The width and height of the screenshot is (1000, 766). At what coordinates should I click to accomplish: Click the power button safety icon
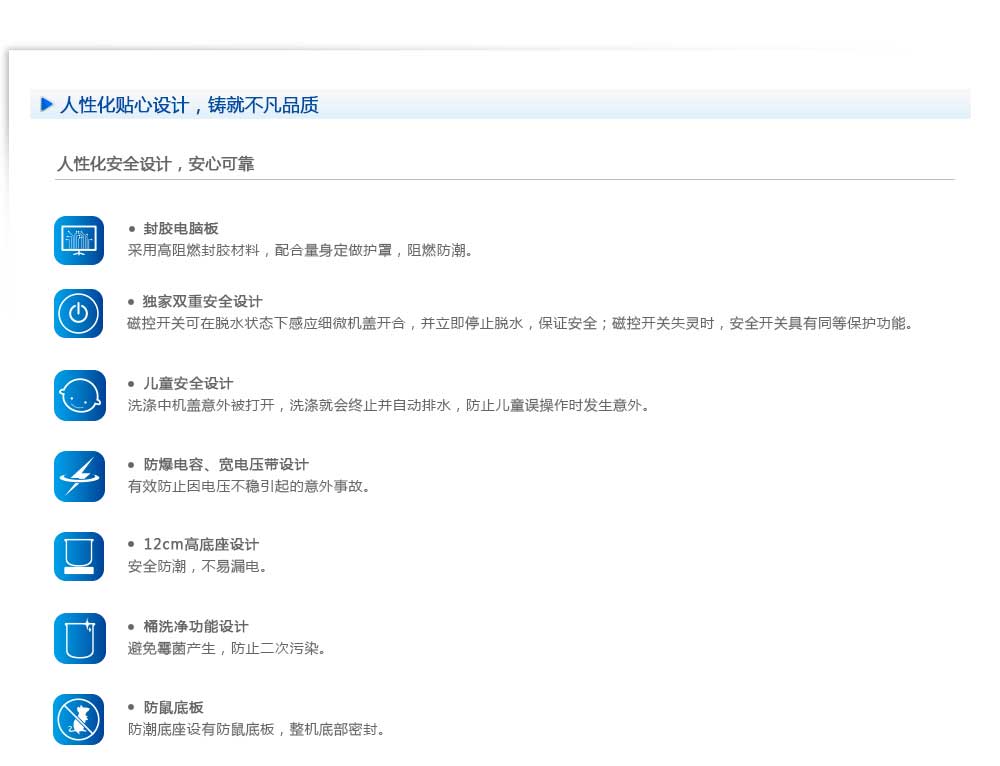click(79, 313)
